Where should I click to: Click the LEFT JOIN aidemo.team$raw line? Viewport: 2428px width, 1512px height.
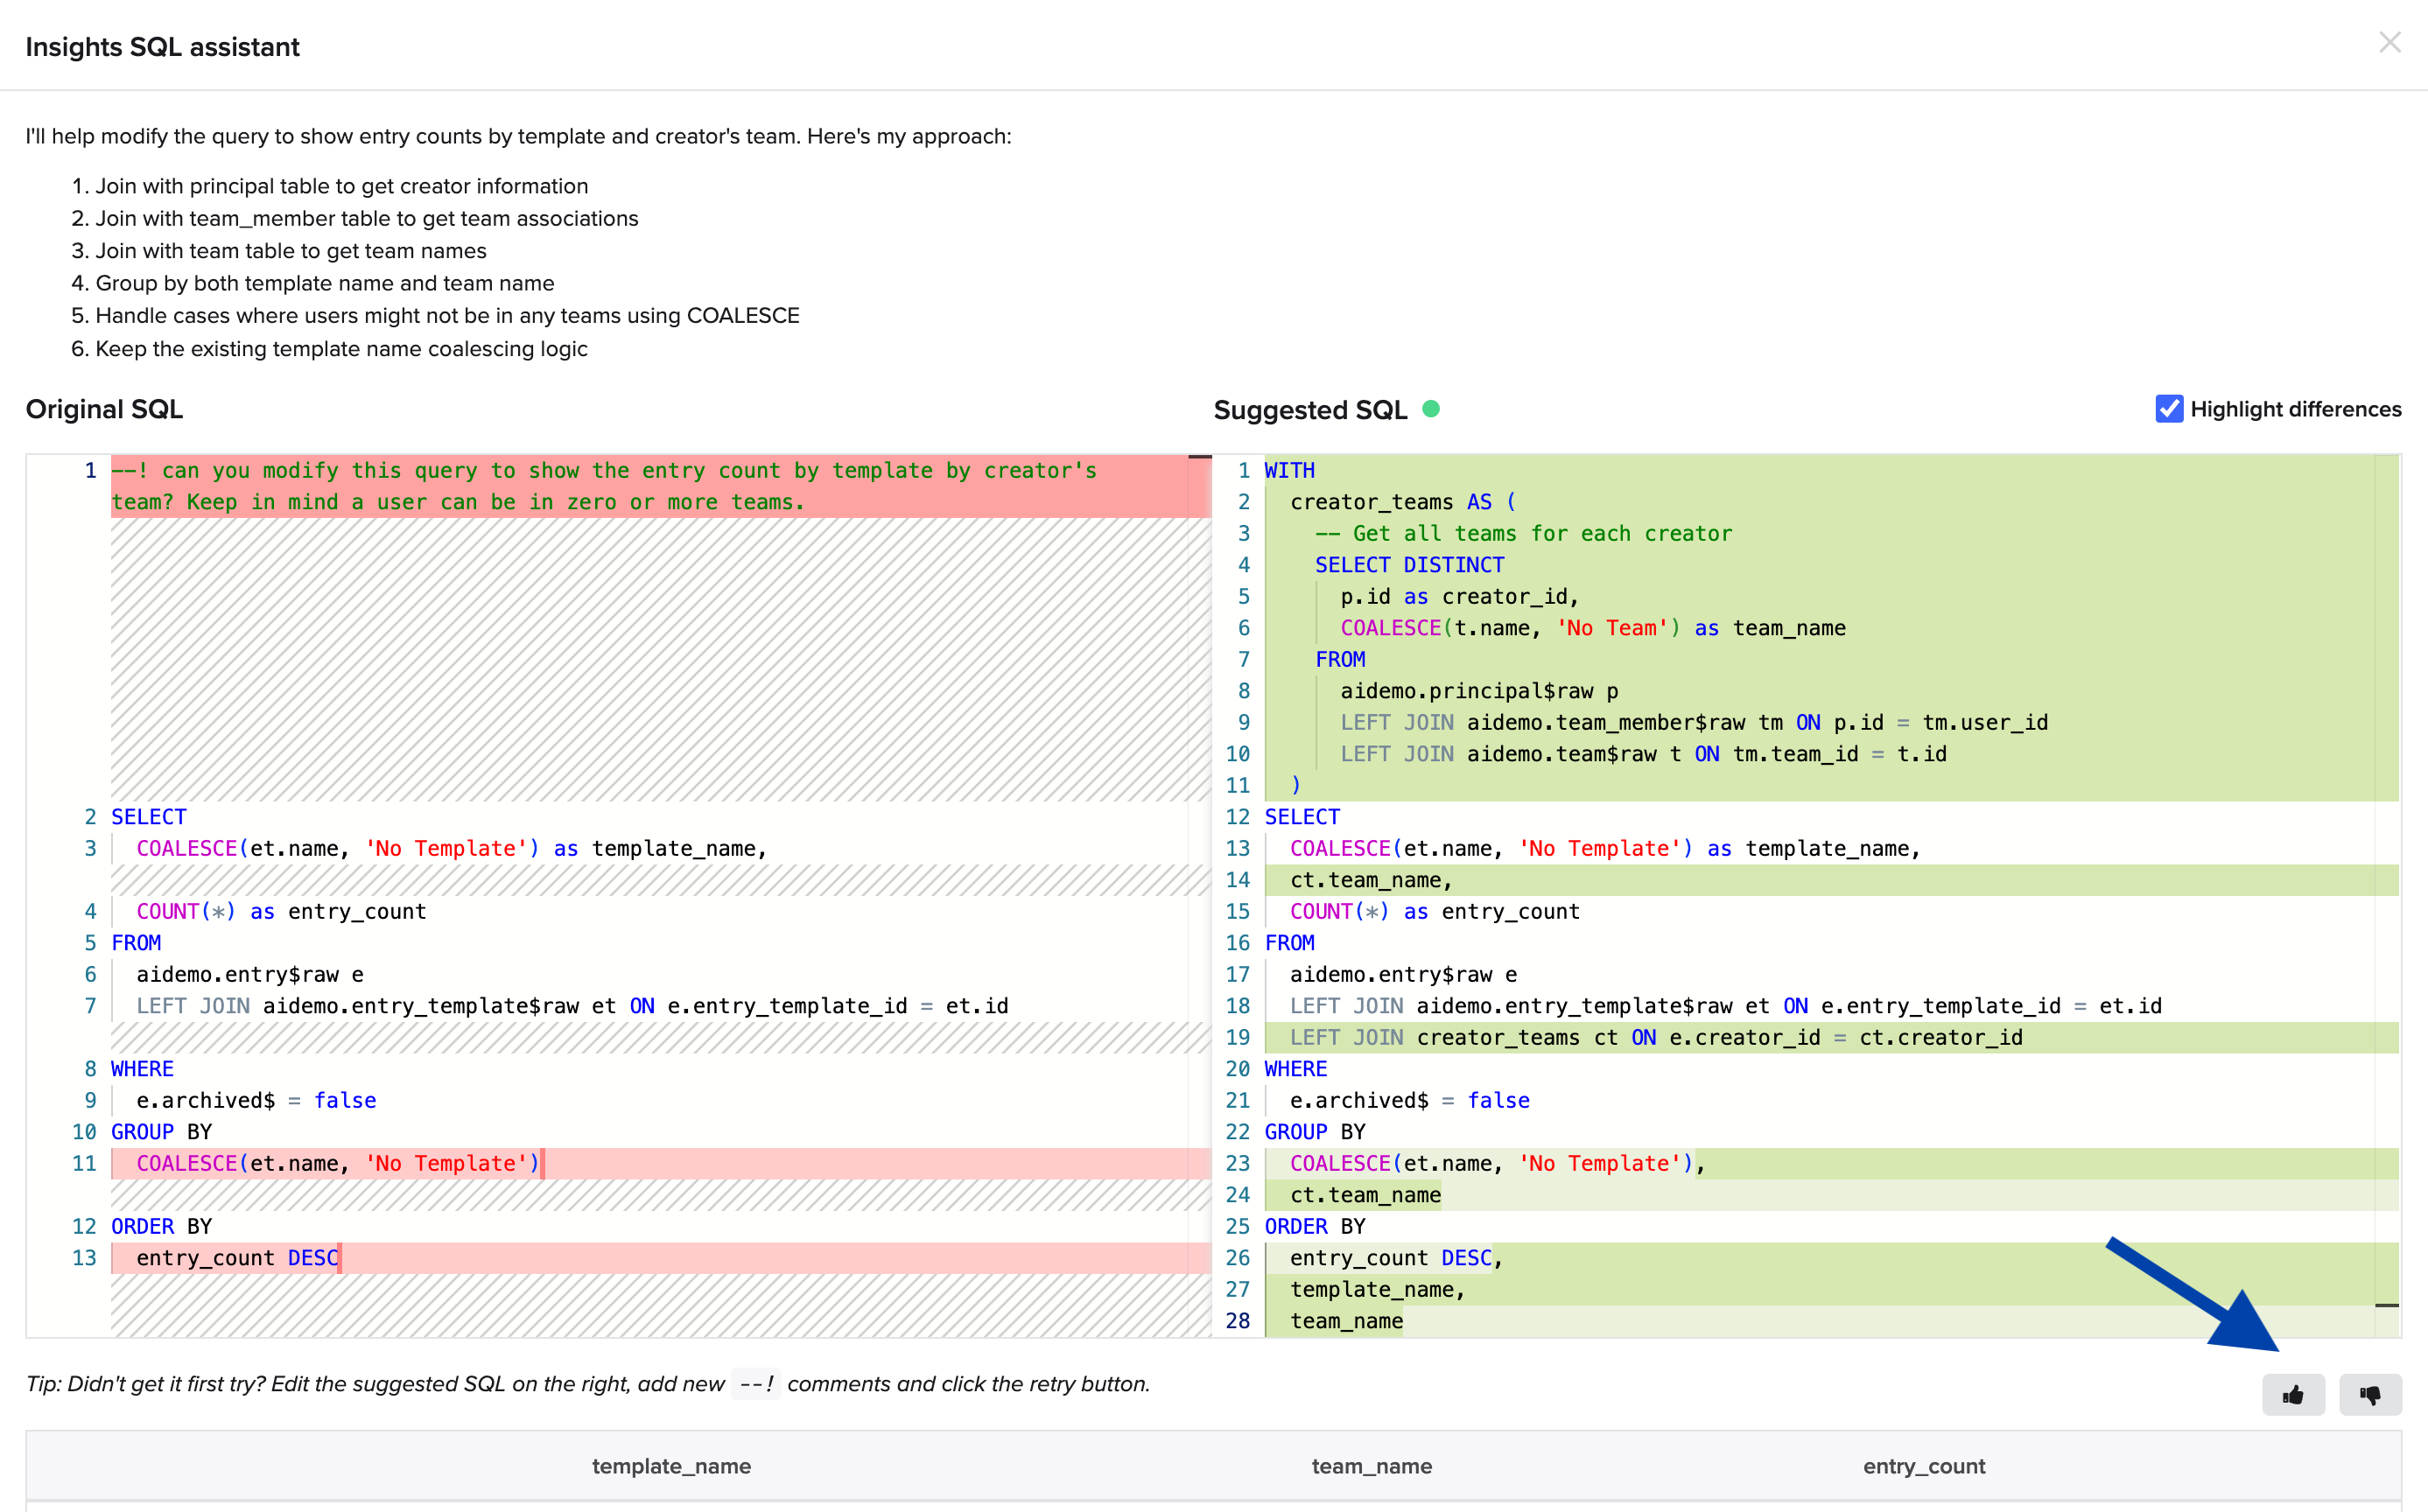pos(1643,754)
